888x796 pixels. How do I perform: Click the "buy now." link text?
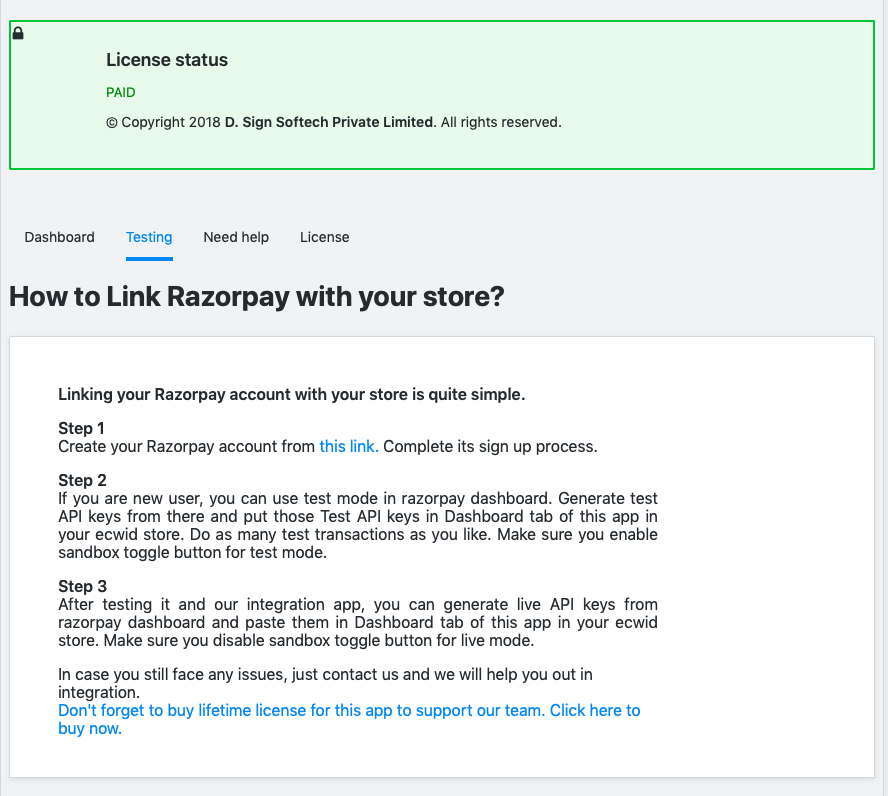(x=90, y=728)
